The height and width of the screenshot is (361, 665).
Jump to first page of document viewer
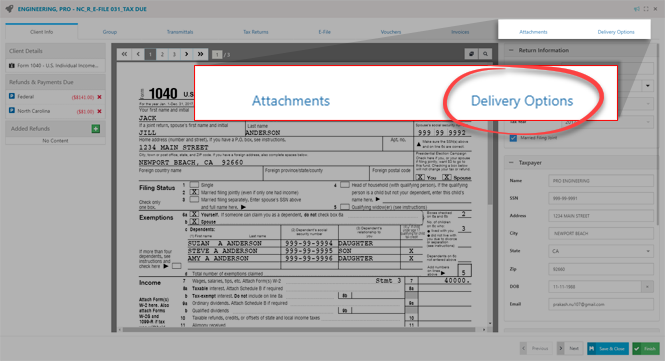point(124,54)
